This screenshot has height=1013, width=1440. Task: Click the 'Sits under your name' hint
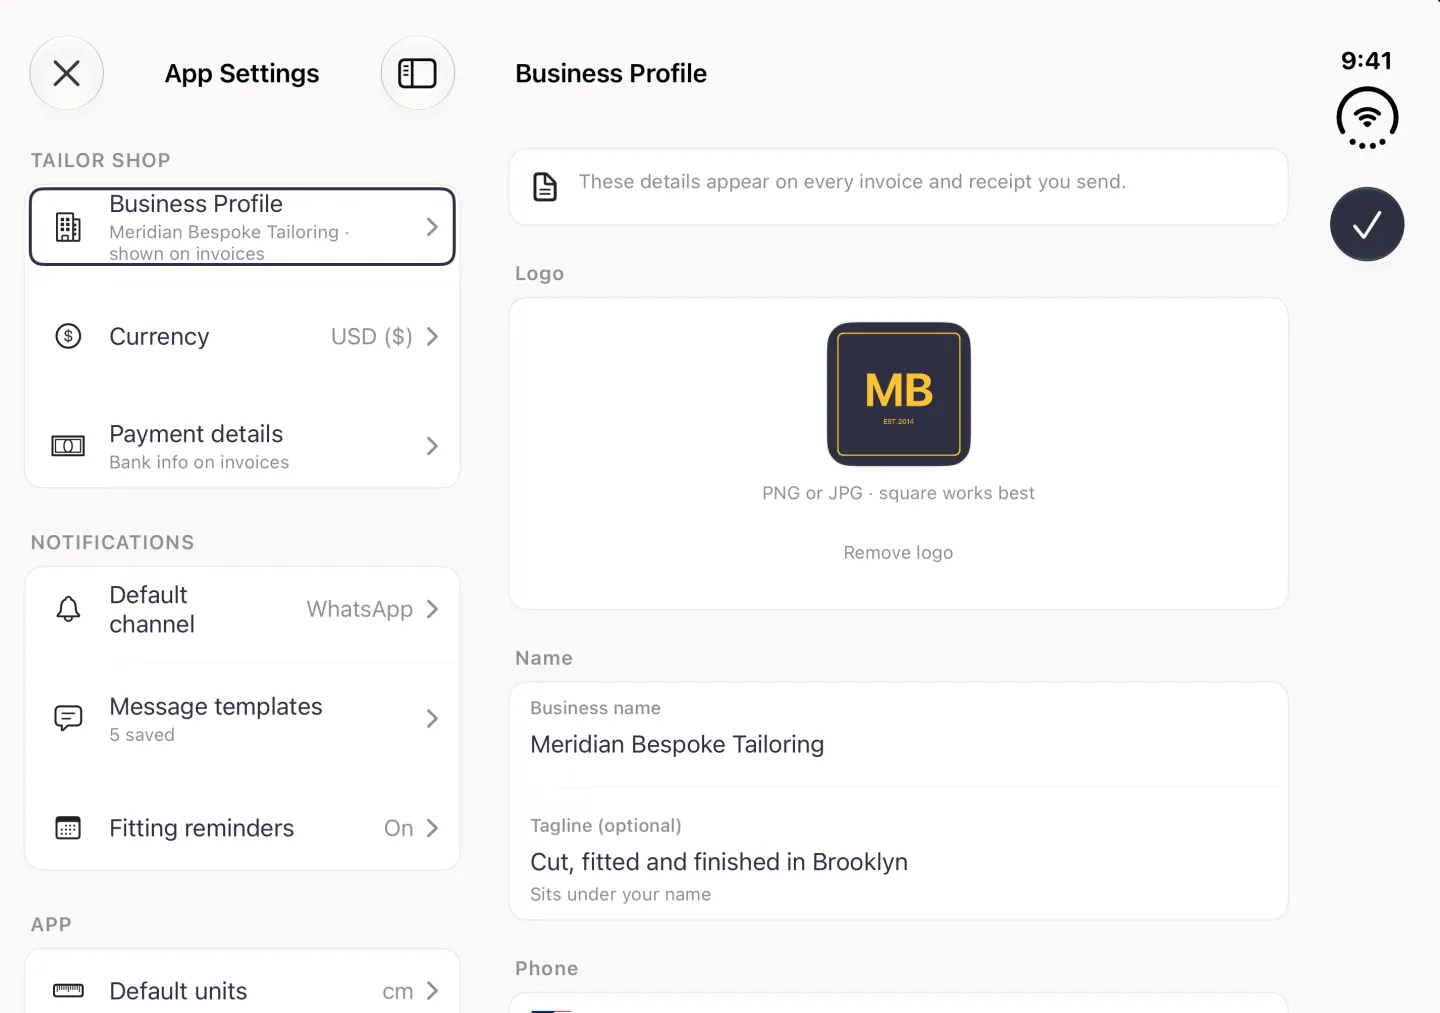[620, 894]
